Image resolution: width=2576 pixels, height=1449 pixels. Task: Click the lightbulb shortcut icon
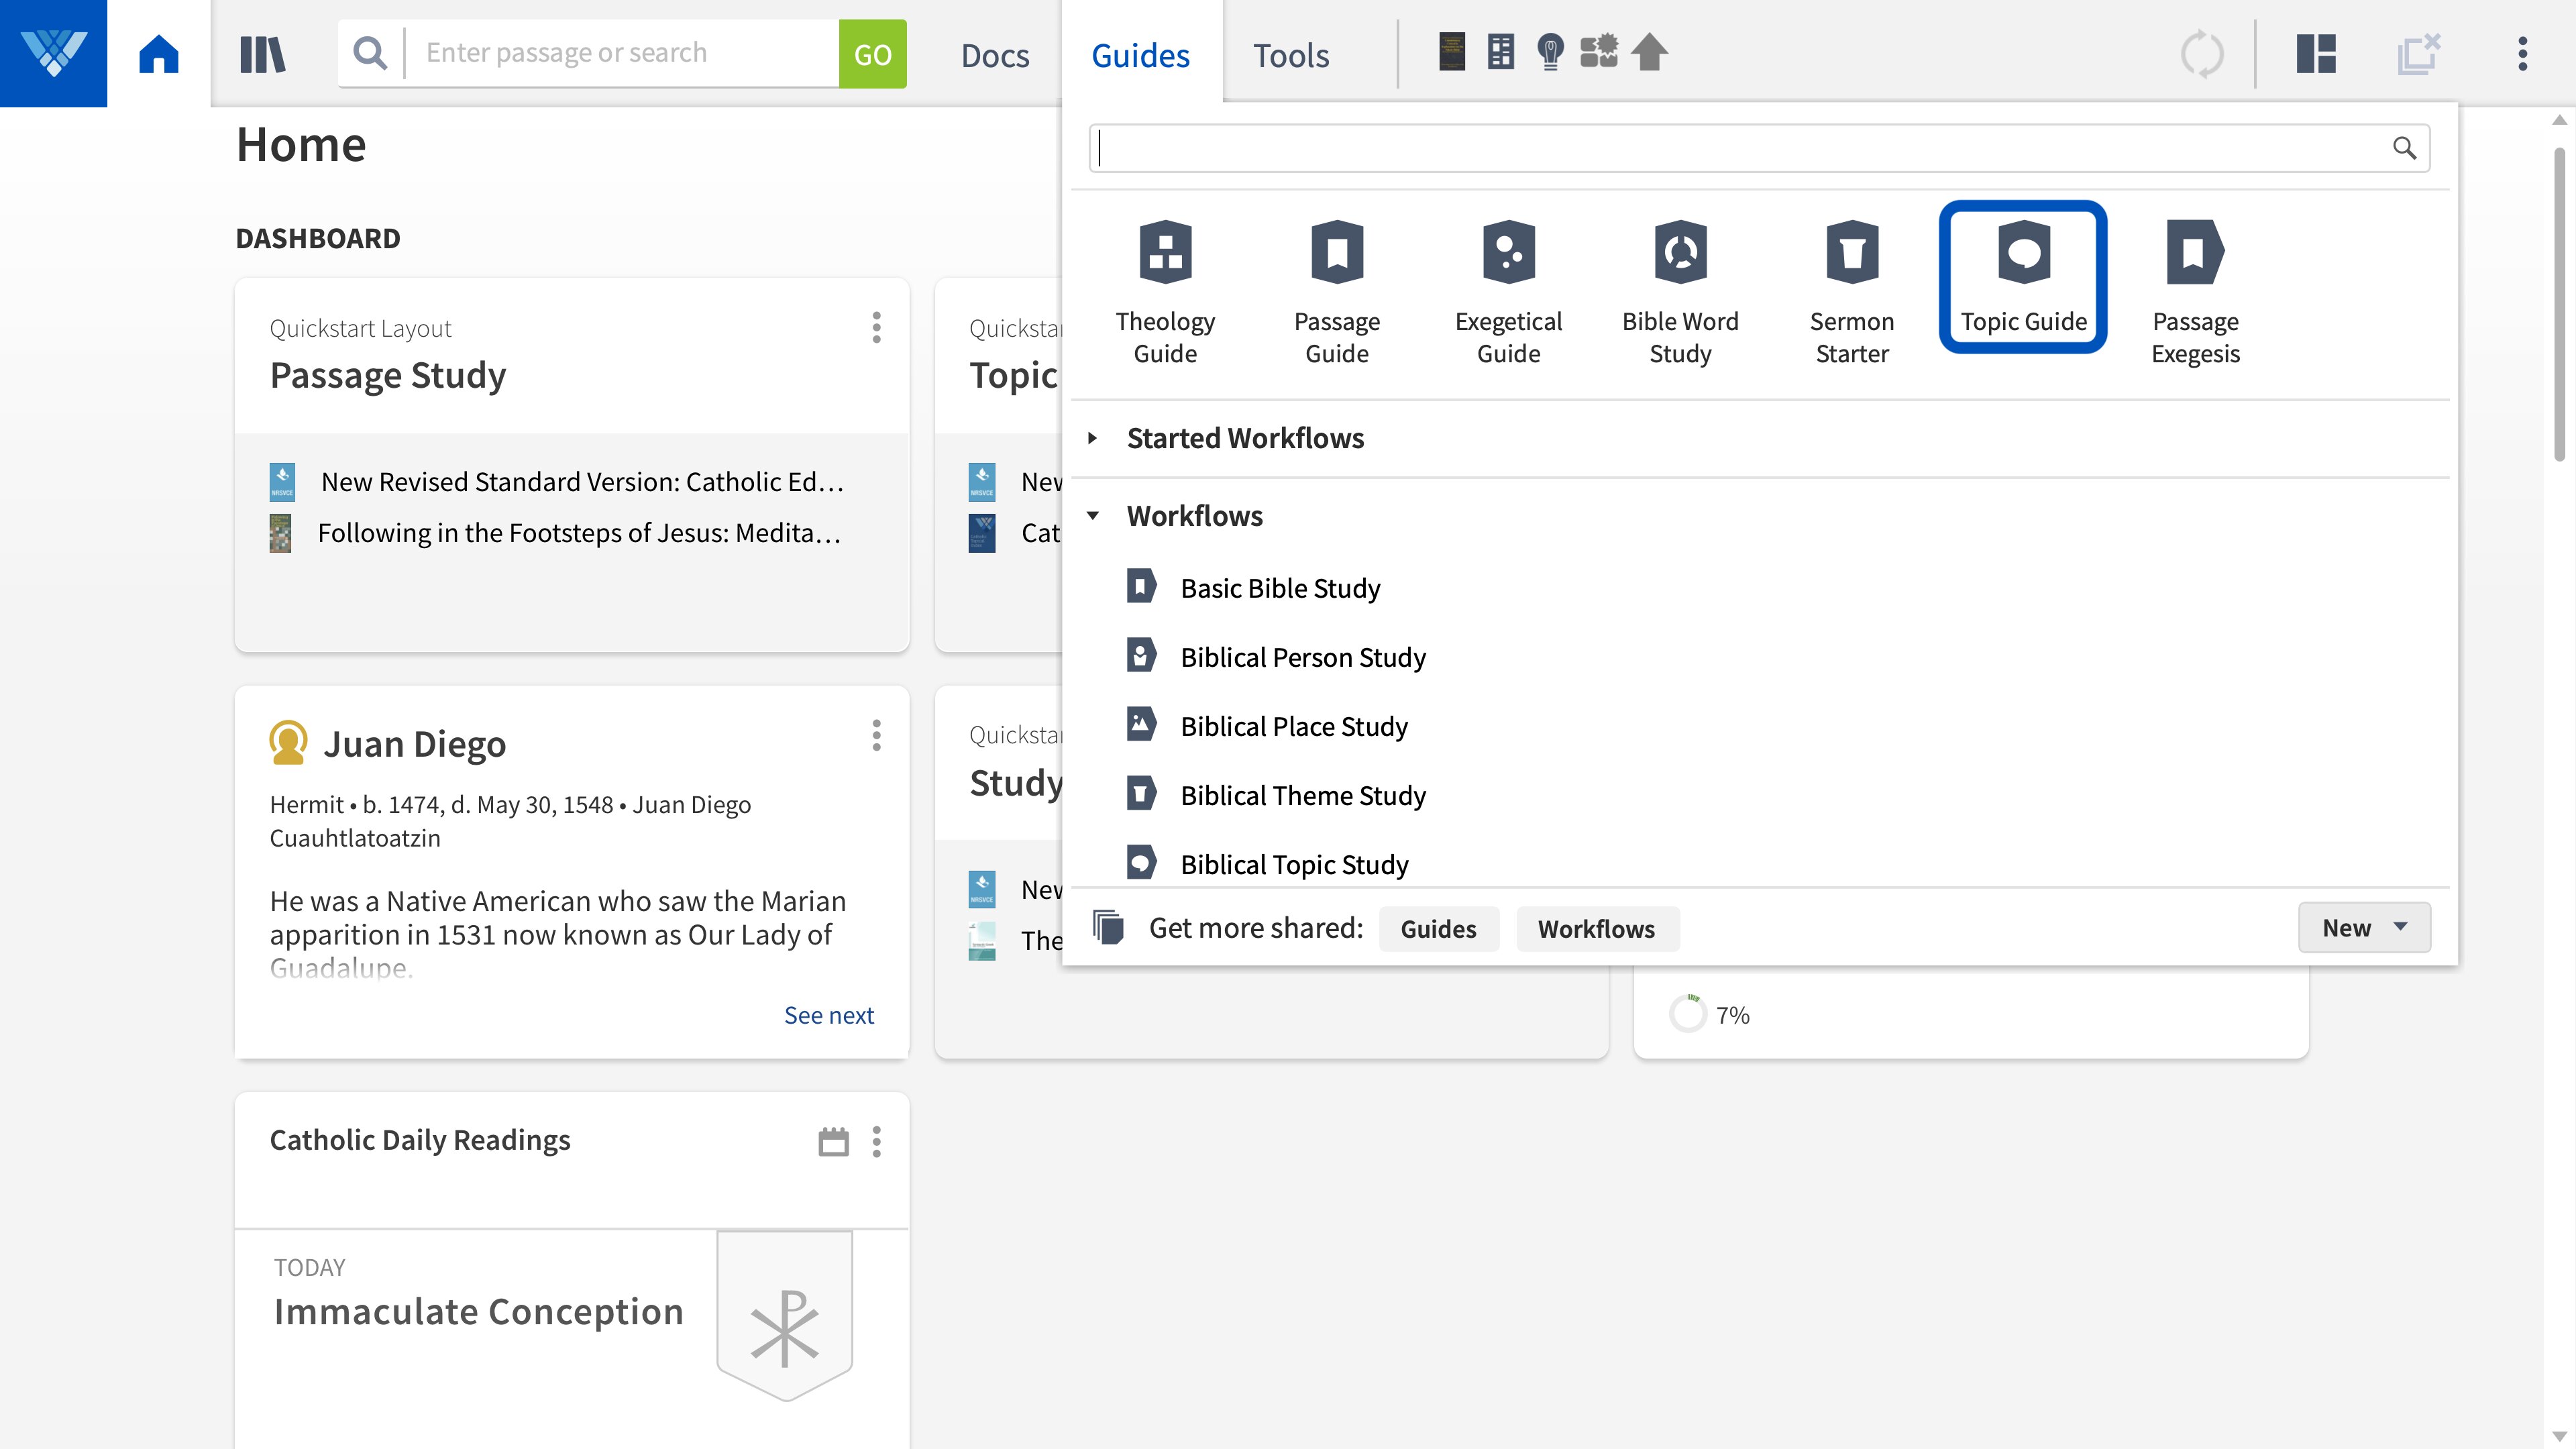click(x=1550, y=52)
